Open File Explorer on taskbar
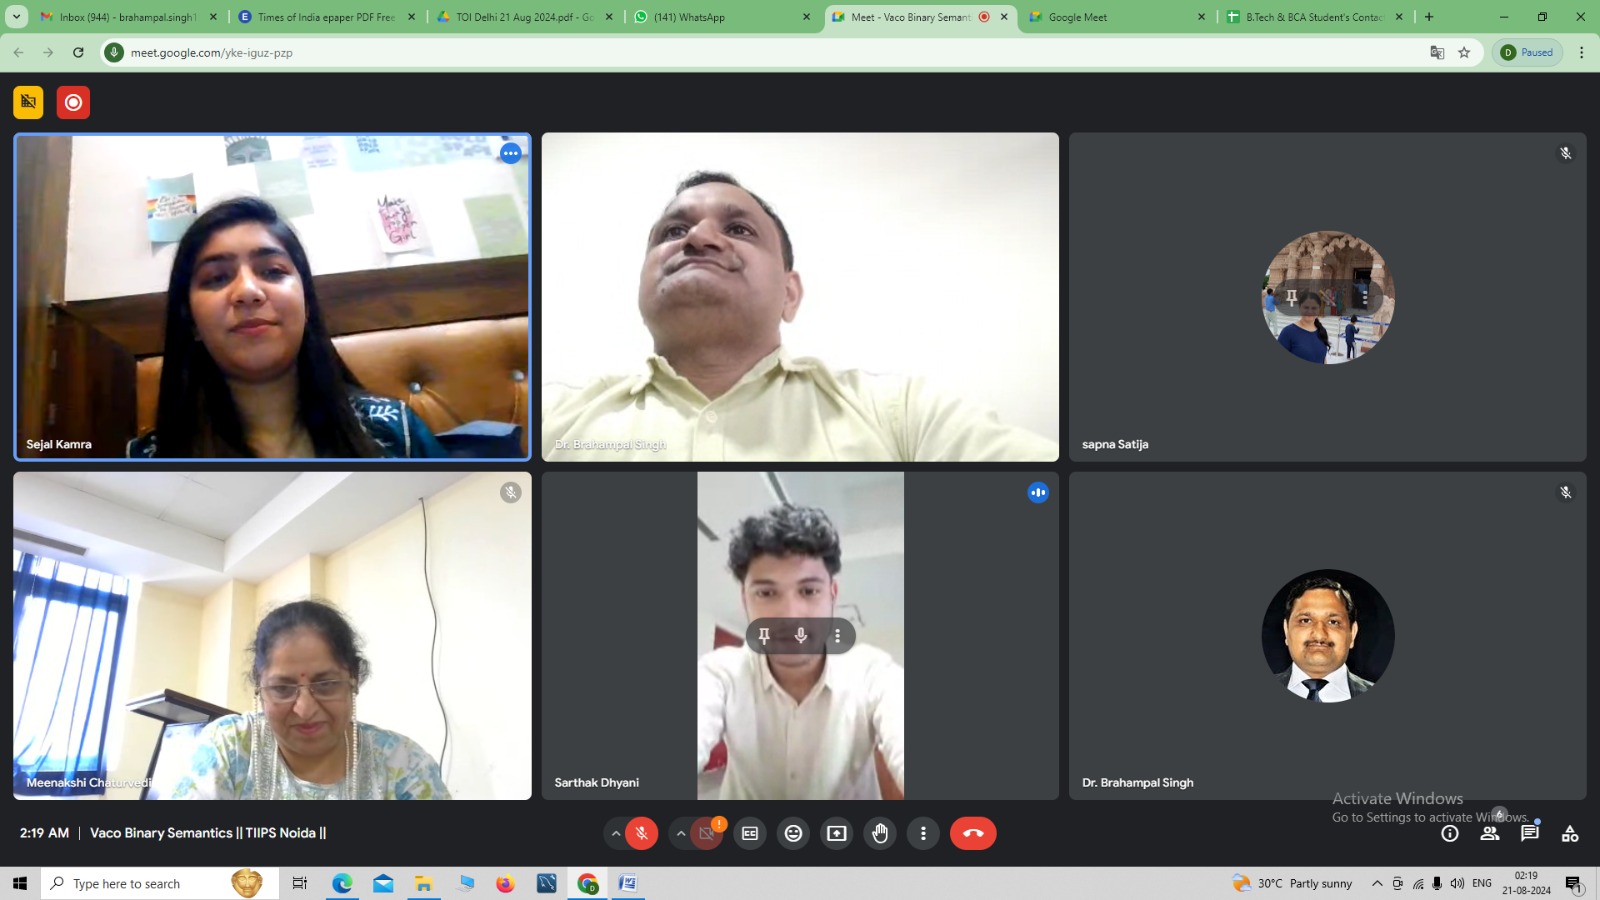Image resolution: width=1600 pixels, height=900 pixels. coord(424,883)
